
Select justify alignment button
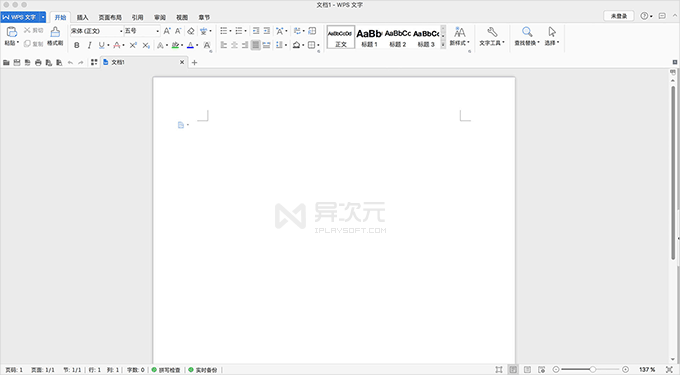click(256, 45)
